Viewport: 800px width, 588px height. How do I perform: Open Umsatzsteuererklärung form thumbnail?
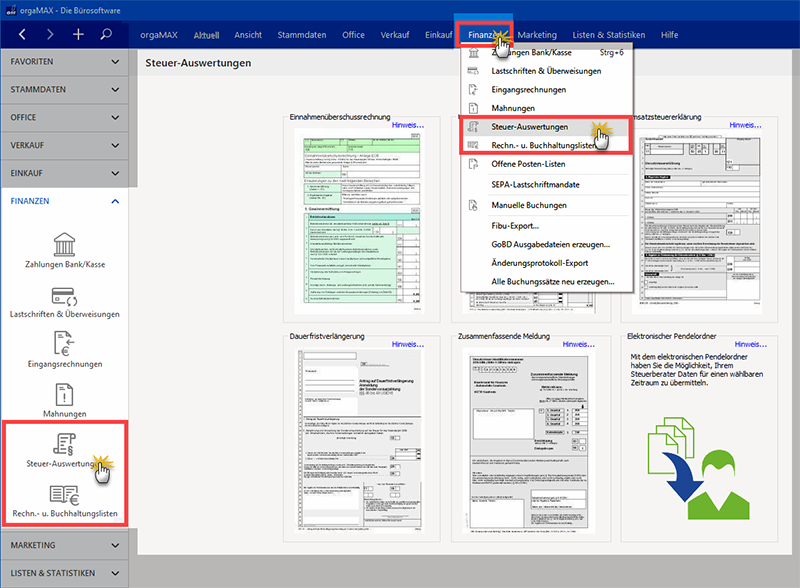coord(696,220)
